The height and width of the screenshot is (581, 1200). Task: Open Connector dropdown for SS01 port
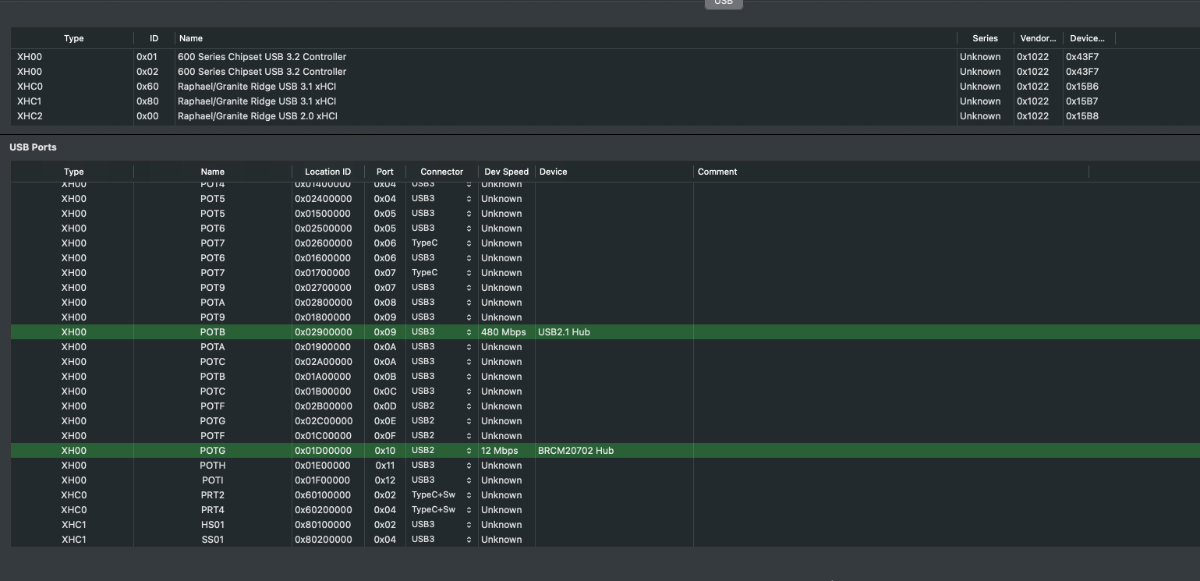coord(441,540)
